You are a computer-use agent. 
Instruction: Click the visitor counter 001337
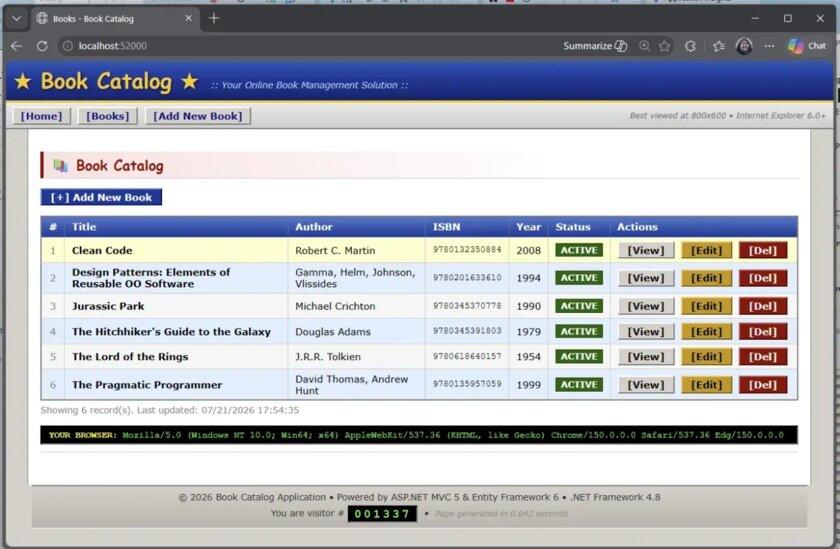(382, 514)
